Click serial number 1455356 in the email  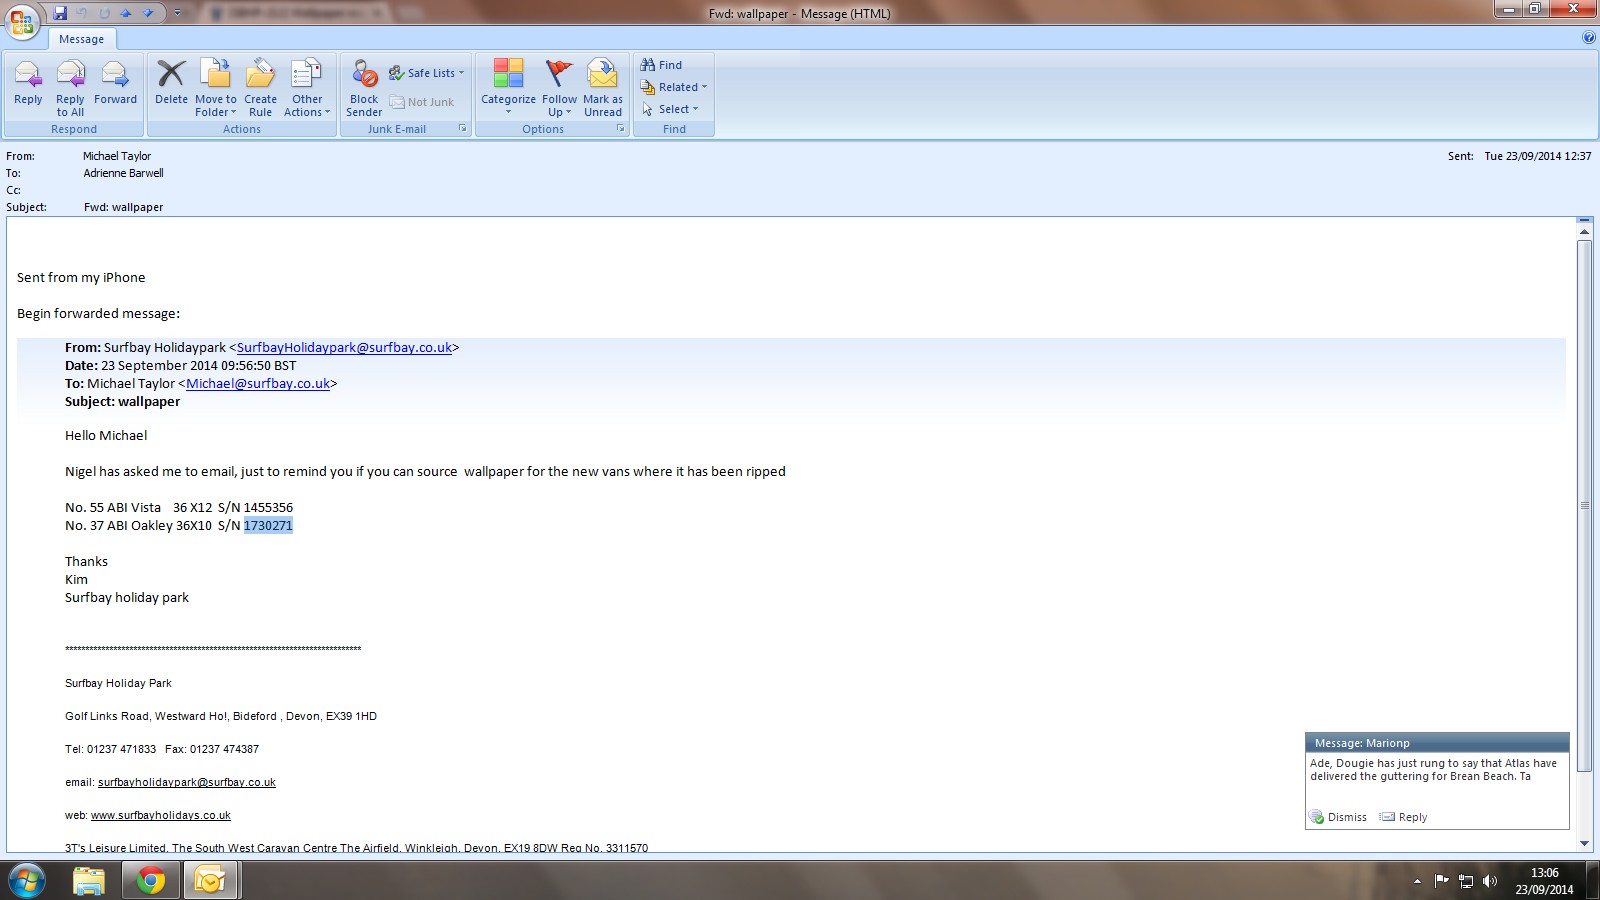268,508
